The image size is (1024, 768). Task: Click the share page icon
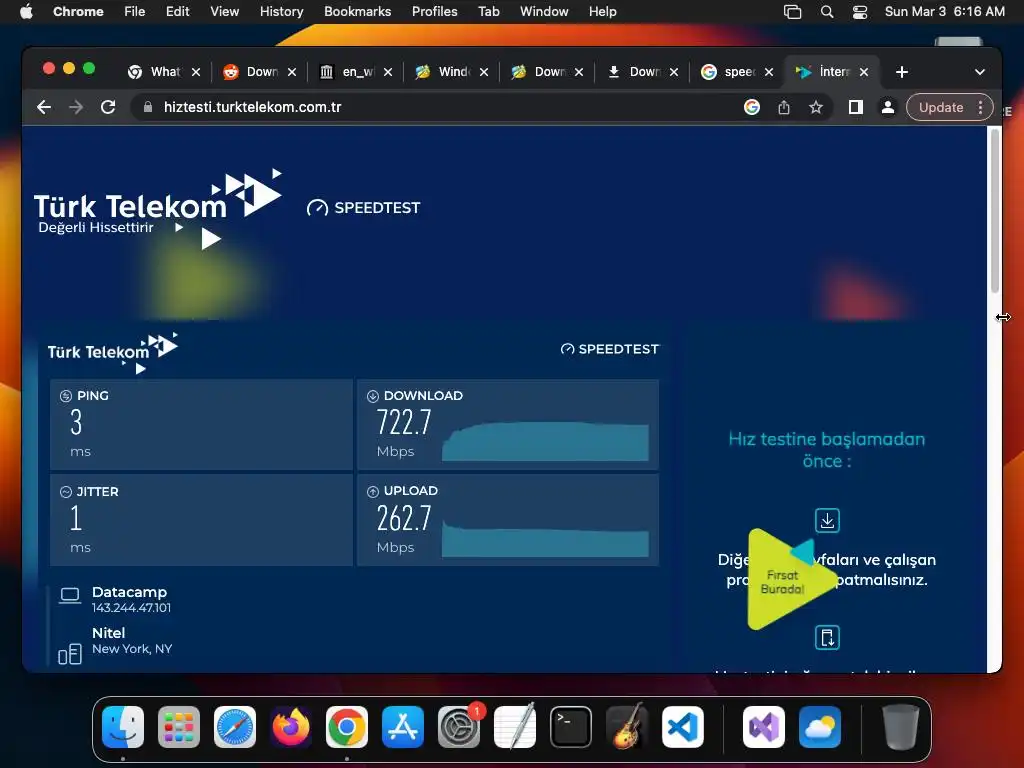coord(784,107)
